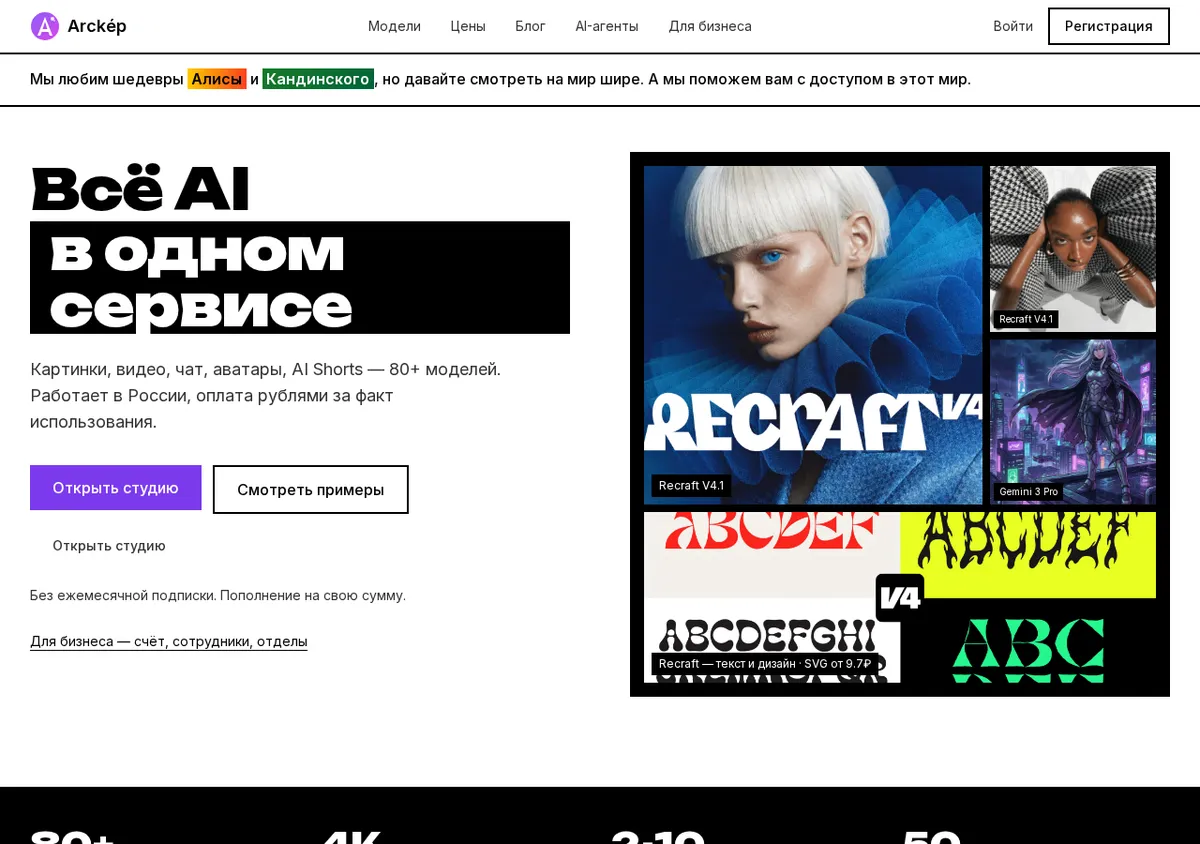Click the Arckép brand name text
The height and width of the screenshot is (844, 1200).
(97, 26)
